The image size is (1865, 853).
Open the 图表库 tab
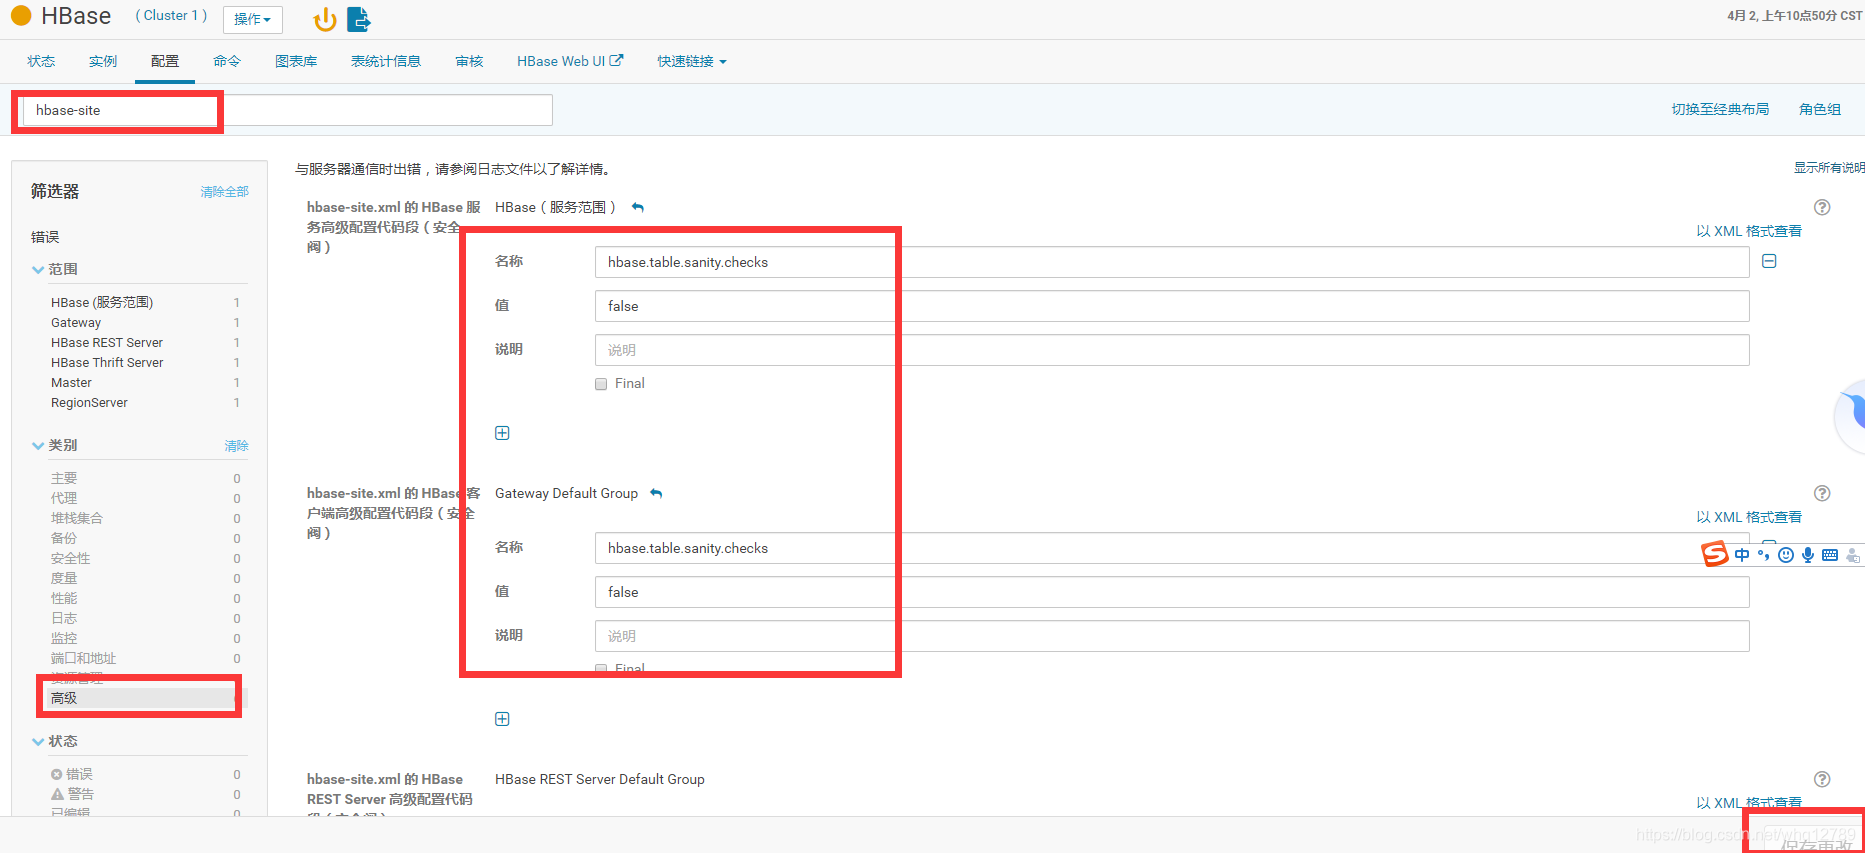click(x=296, y=61)
